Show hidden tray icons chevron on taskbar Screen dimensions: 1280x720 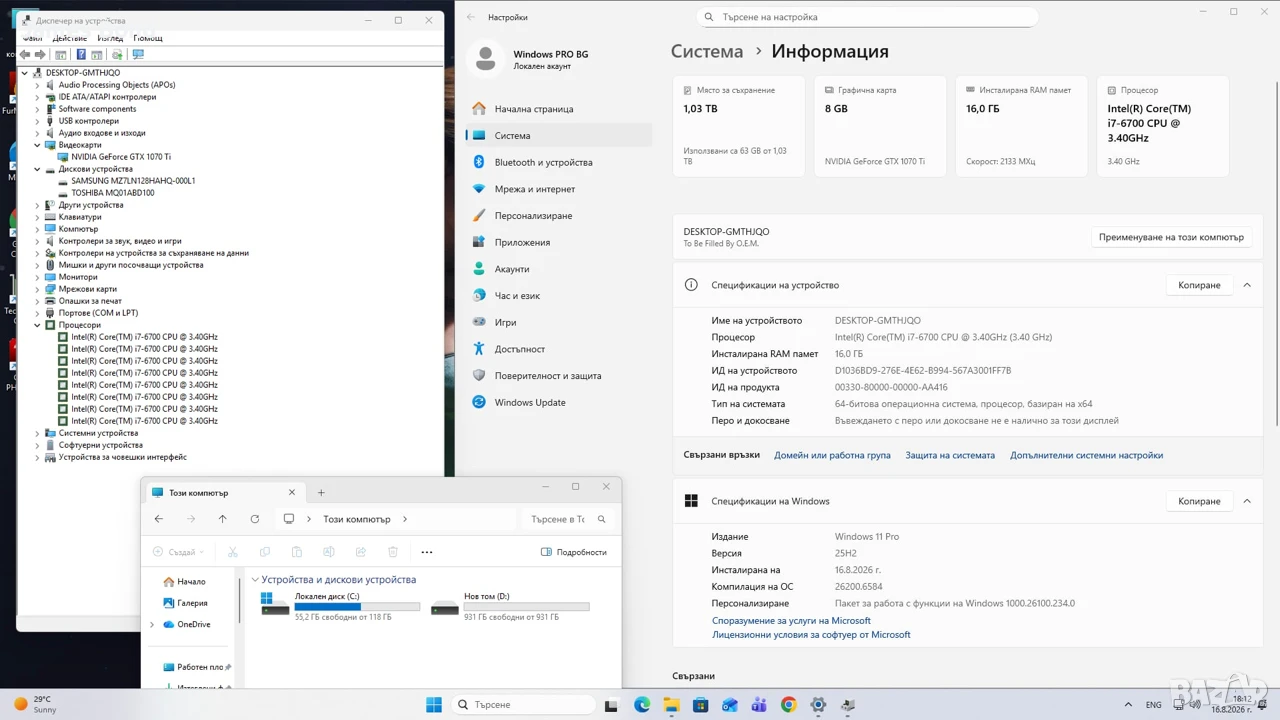click(1129, 705)
